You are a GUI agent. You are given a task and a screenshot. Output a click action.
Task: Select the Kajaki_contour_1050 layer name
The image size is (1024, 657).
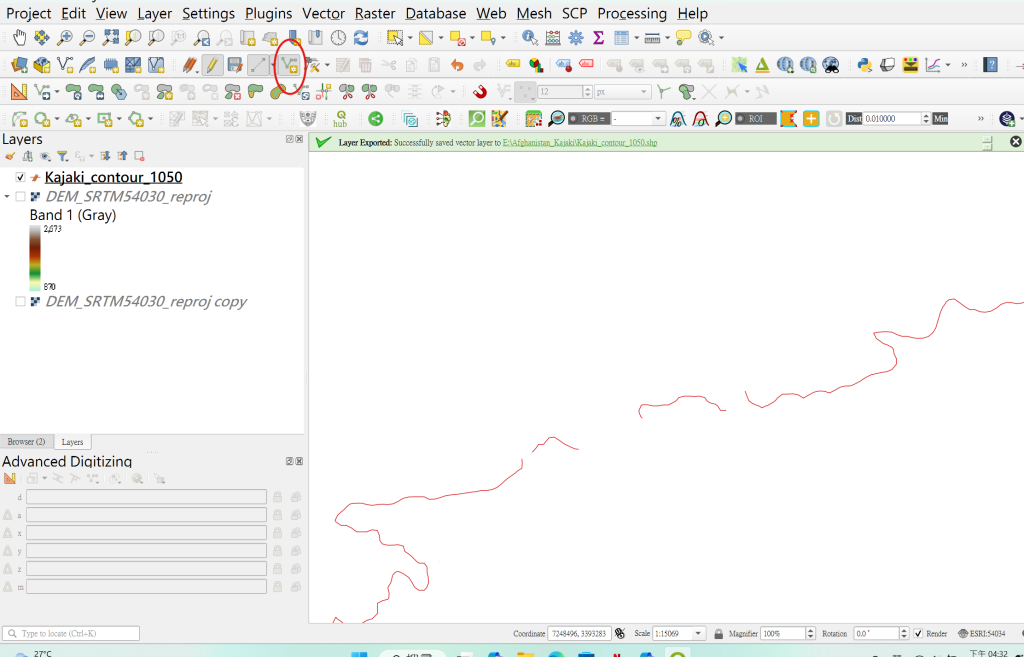point(113,177)
